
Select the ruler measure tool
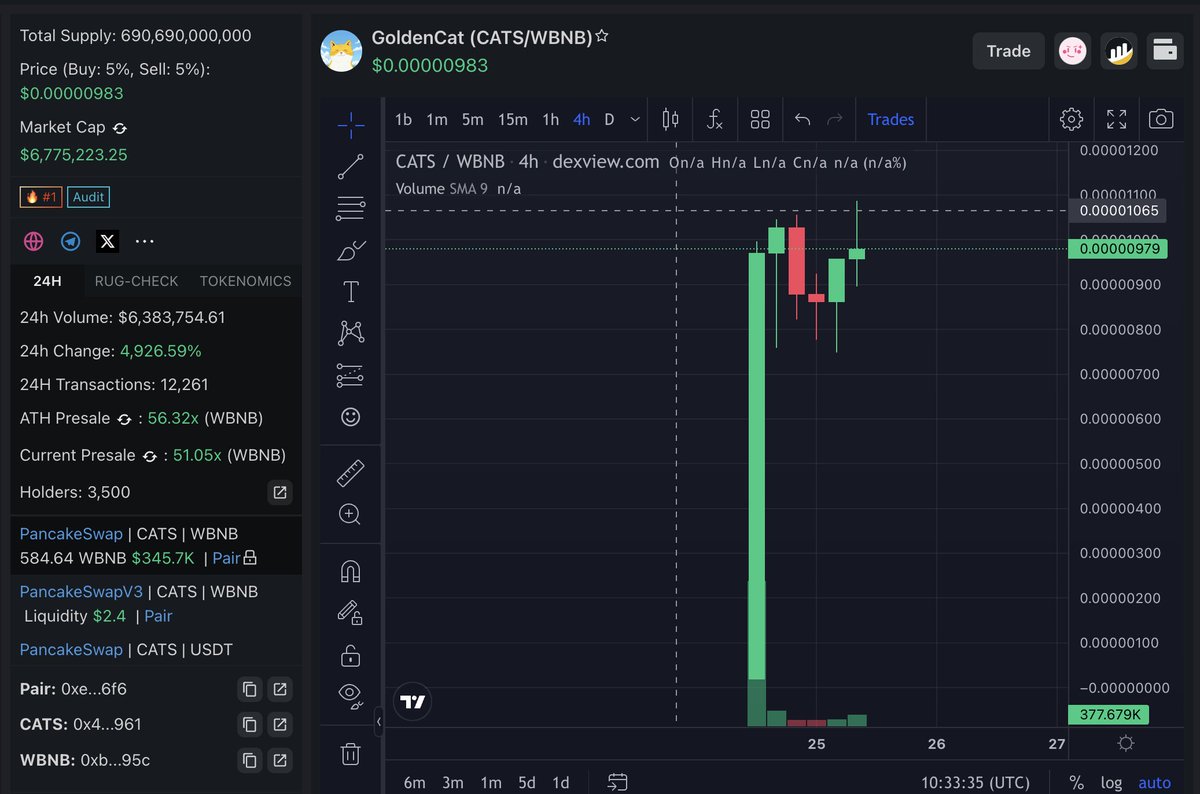click(351, 473)
